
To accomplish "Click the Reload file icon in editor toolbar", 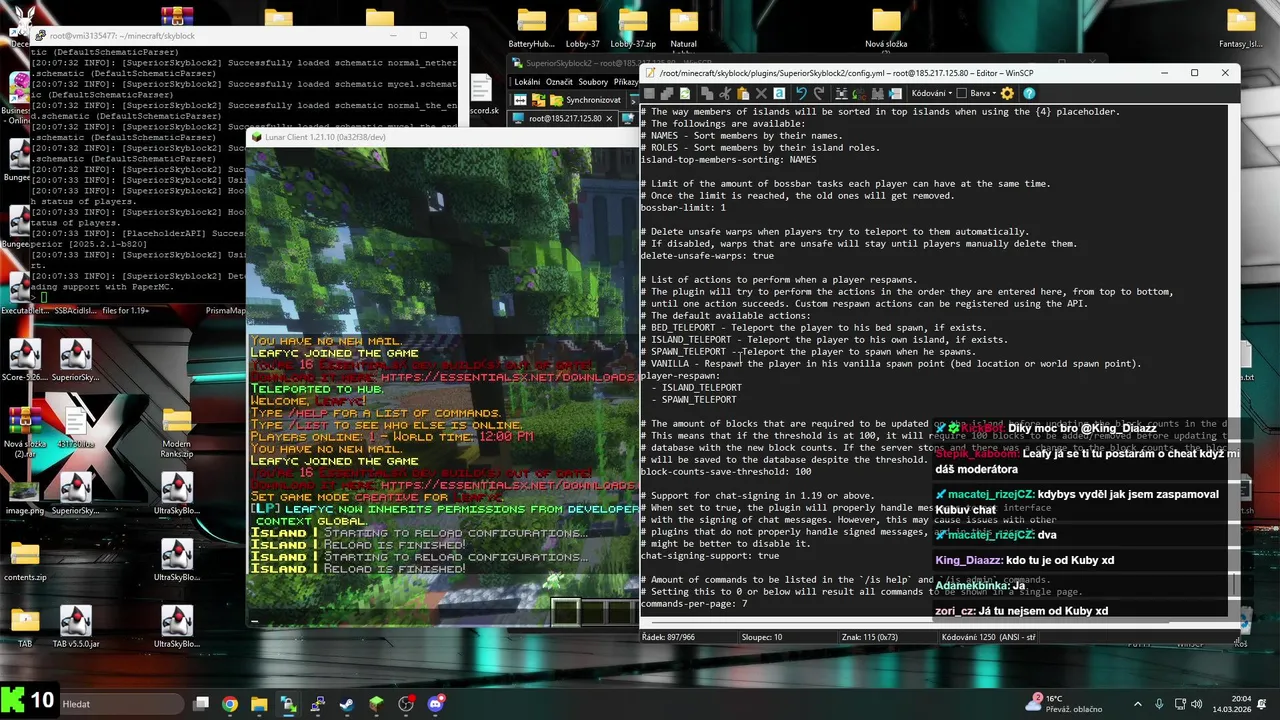I will 684,93.
